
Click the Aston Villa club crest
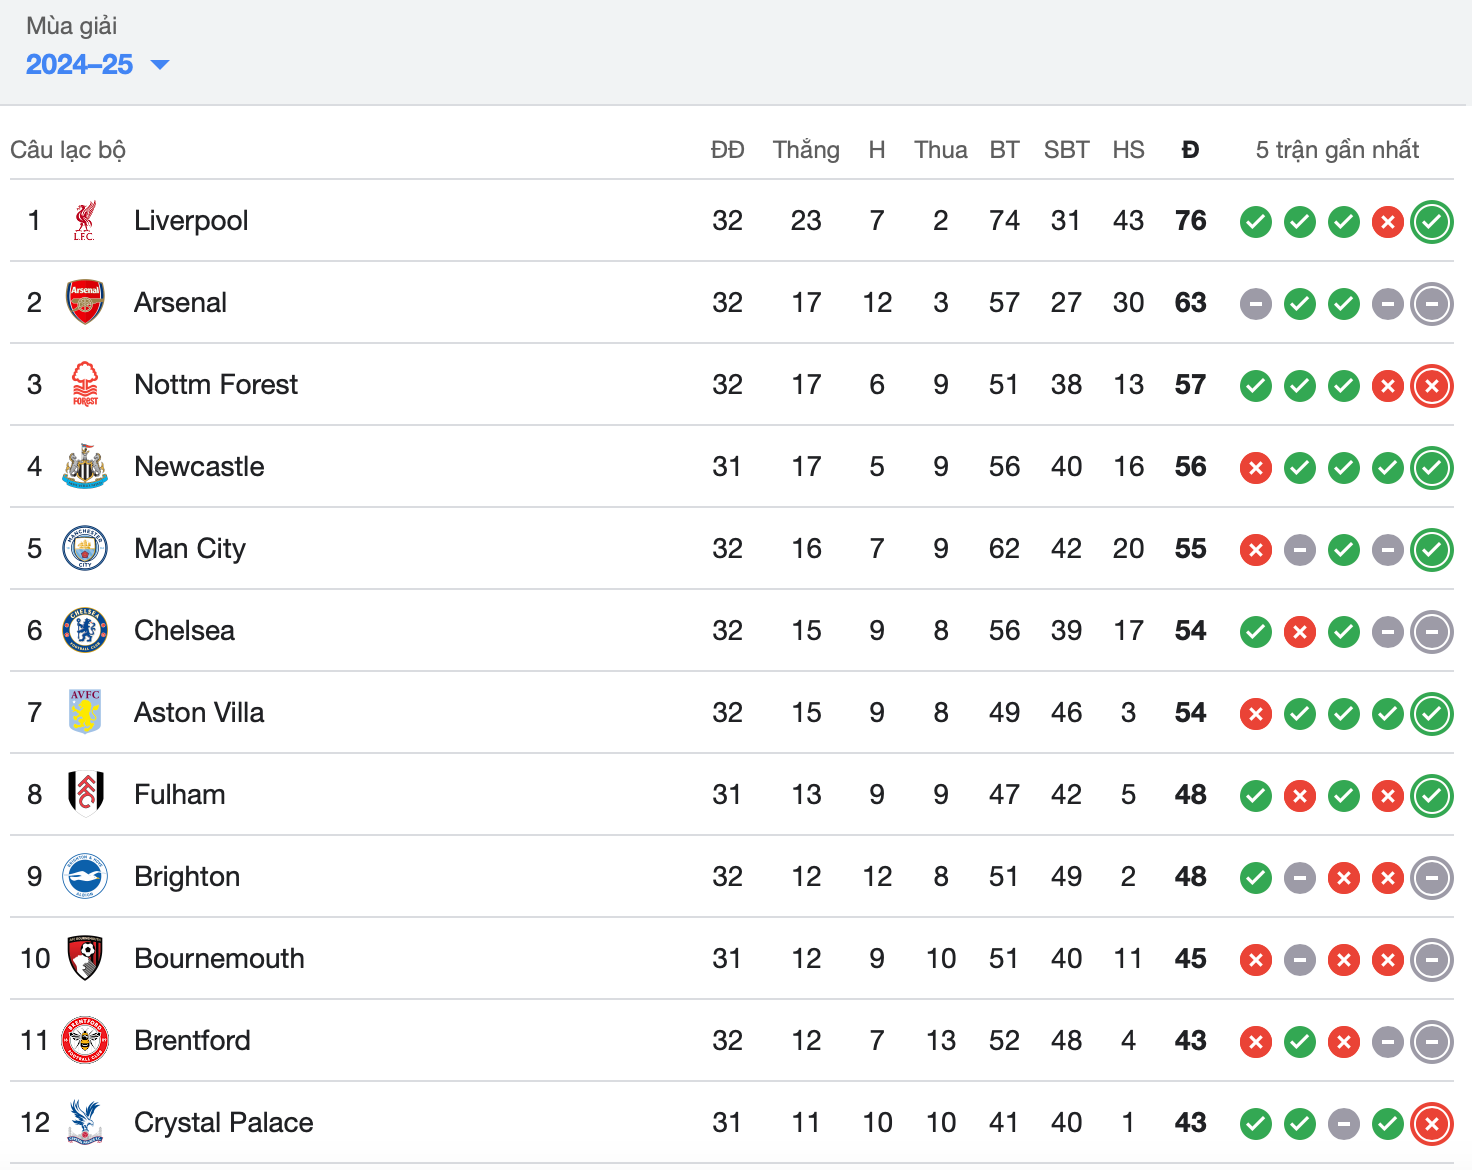(x=85, y=713)
